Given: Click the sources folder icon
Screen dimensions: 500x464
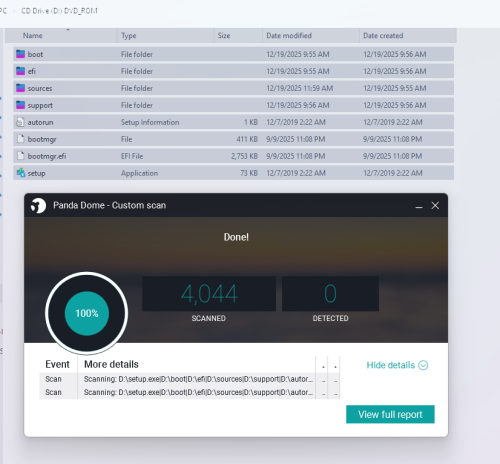Looking at the screenshot, I should tap(21, 88).
